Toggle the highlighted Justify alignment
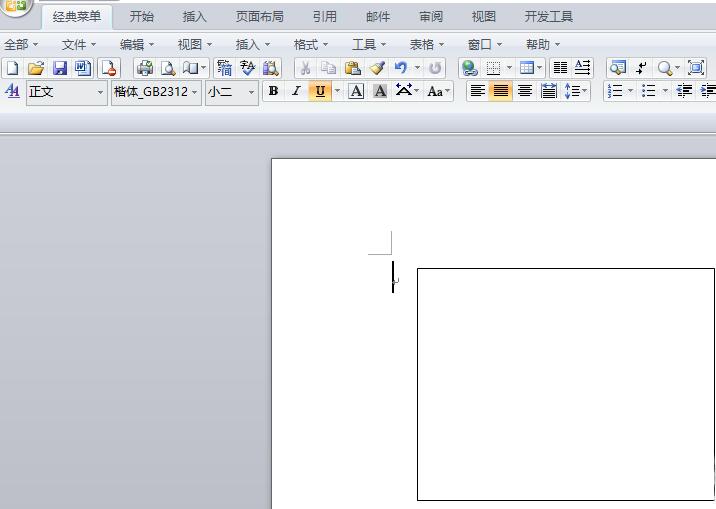This screenshot has height=509, width=716. coord(501,91)
